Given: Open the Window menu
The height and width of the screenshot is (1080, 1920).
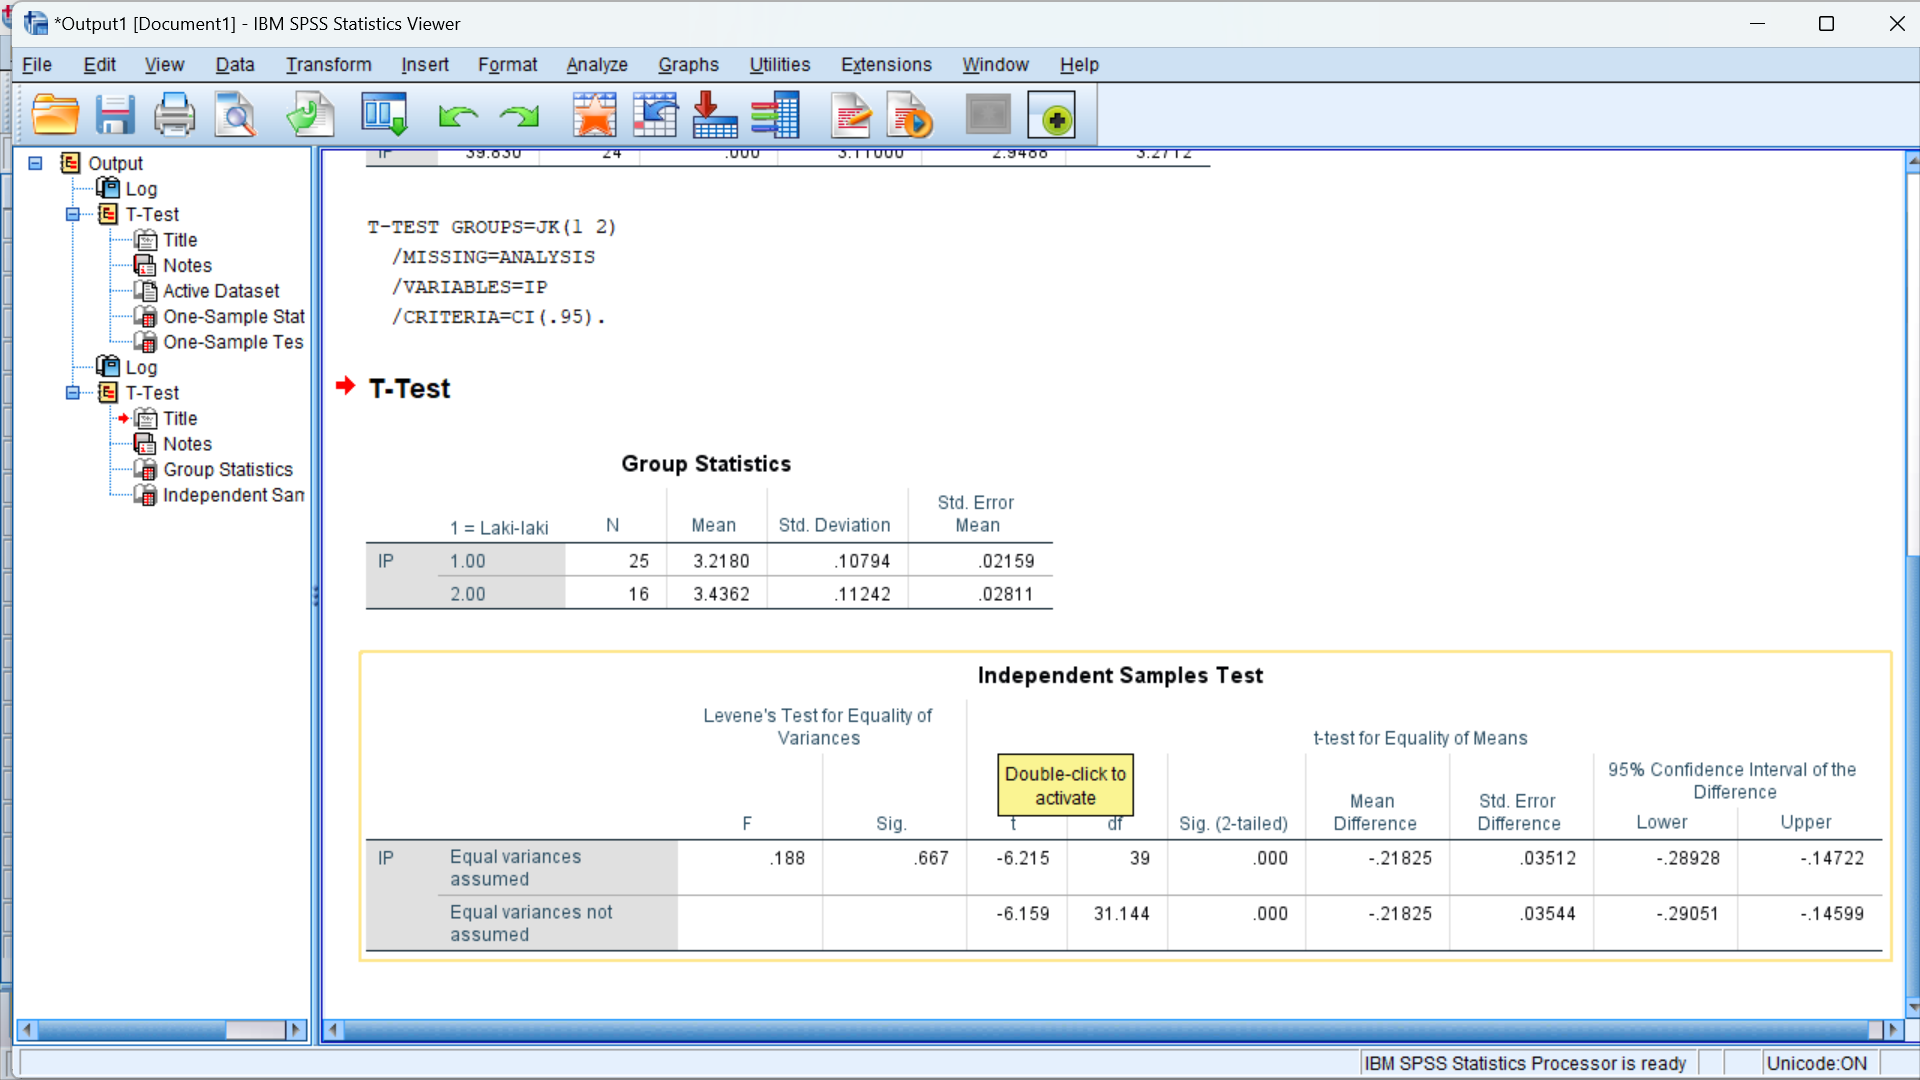Looking at the screenshot, I should (995, 65).
